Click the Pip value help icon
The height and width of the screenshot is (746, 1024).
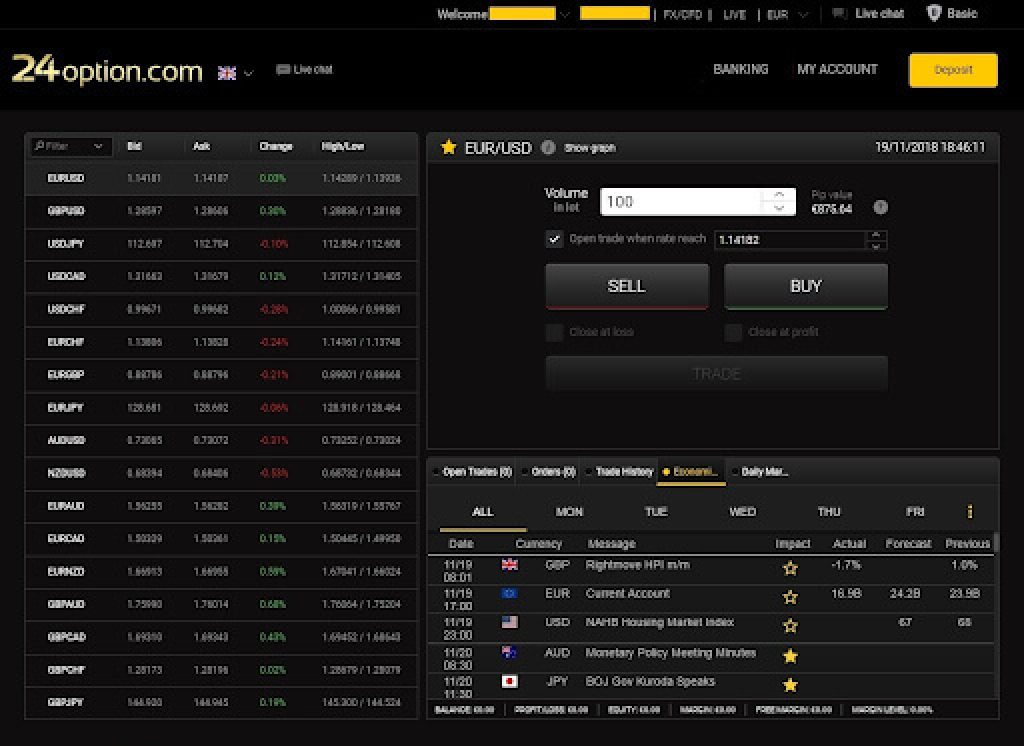tap(880, 207)
